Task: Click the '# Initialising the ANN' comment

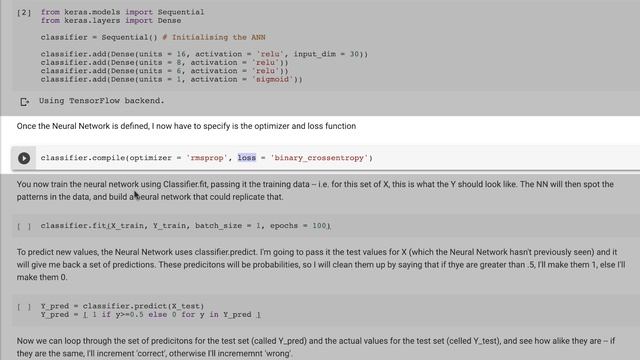Action: tap(214, 38)
